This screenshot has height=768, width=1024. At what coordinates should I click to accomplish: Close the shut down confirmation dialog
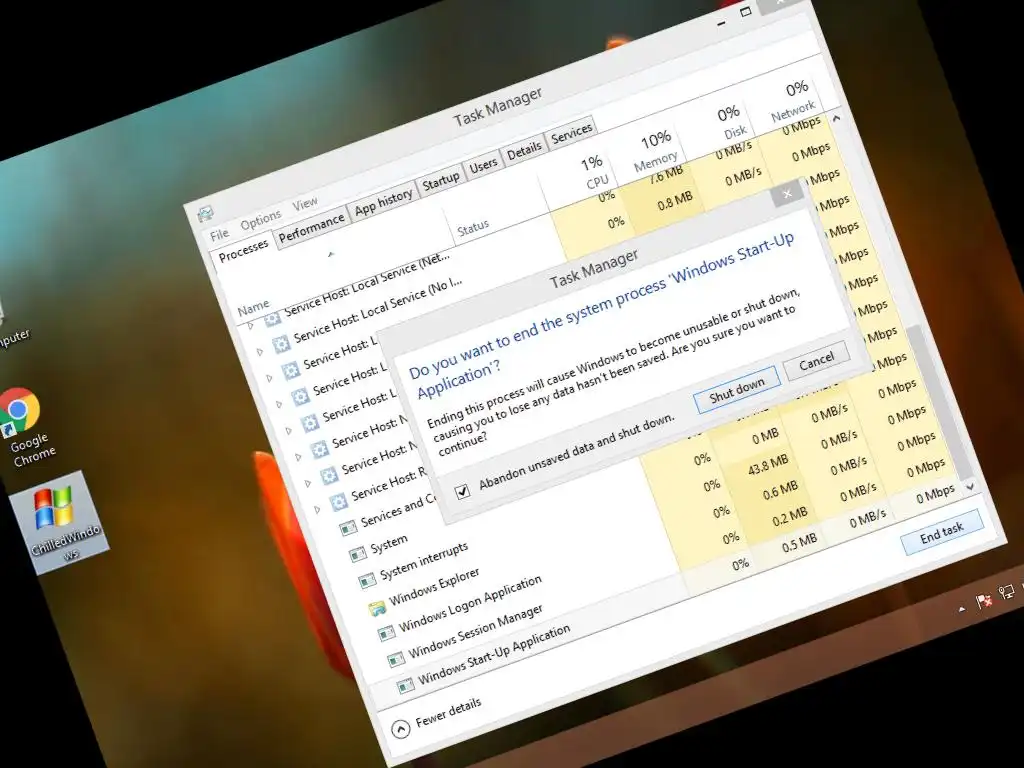click(787, 194)
